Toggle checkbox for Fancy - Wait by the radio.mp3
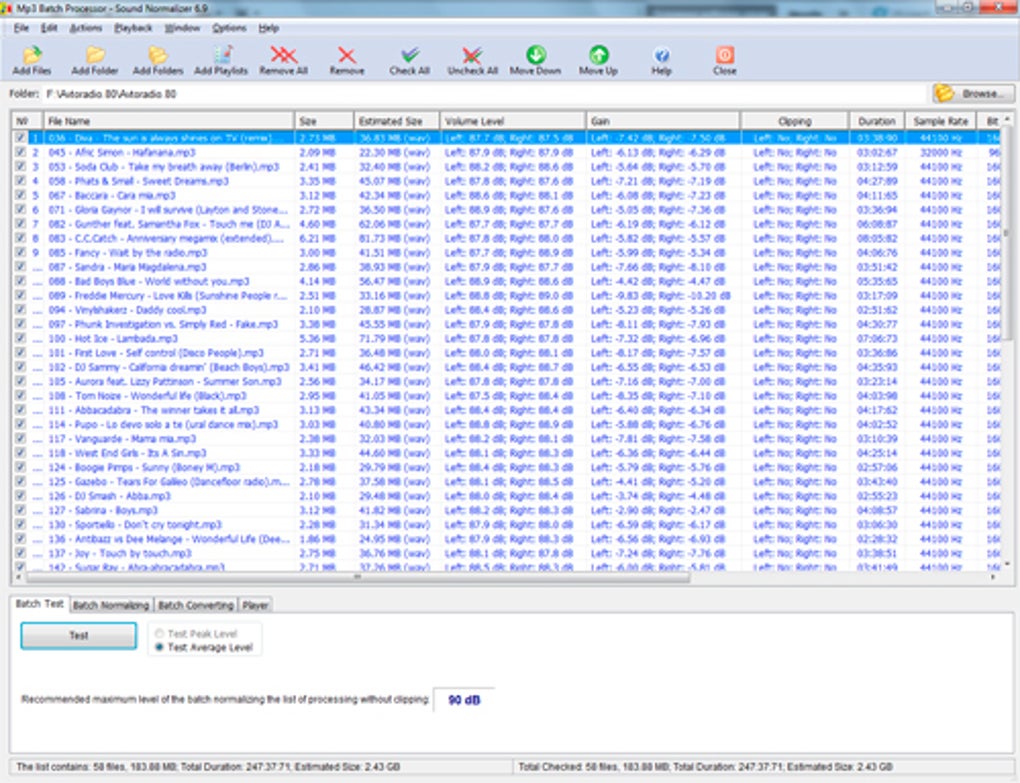The width and height of the screenshot is (1020, 783). (20, 252)
